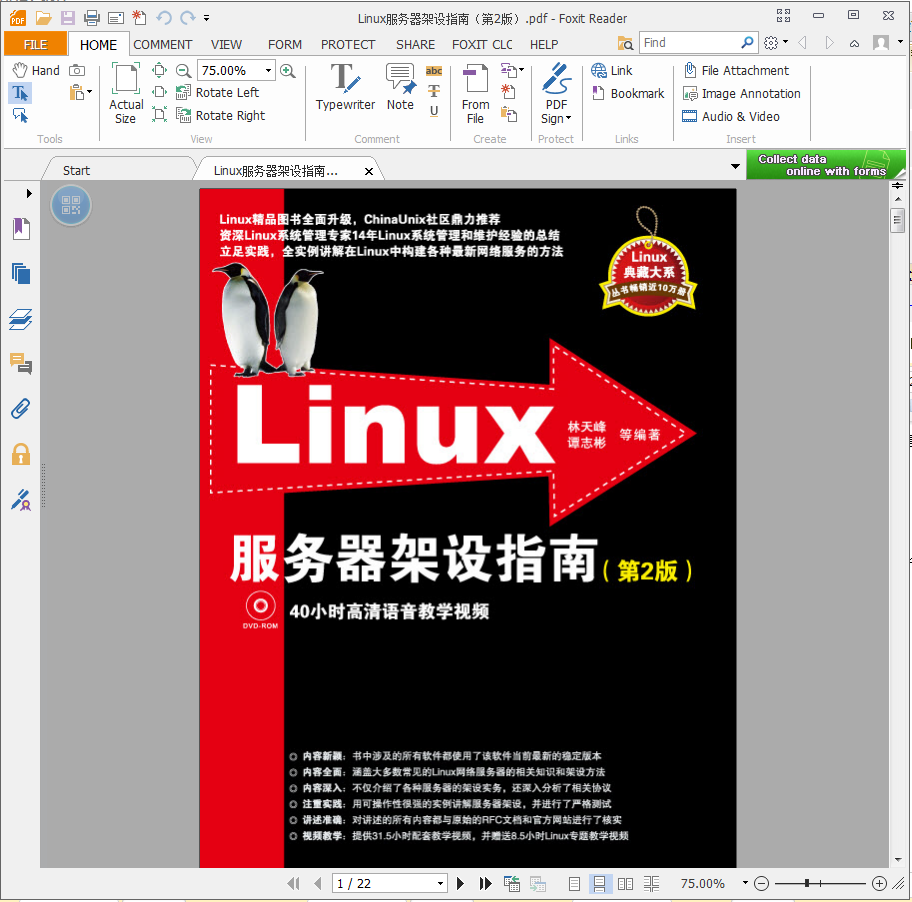Click the strikeout text icon
The image size is (912, 902).
coord(434,91)
